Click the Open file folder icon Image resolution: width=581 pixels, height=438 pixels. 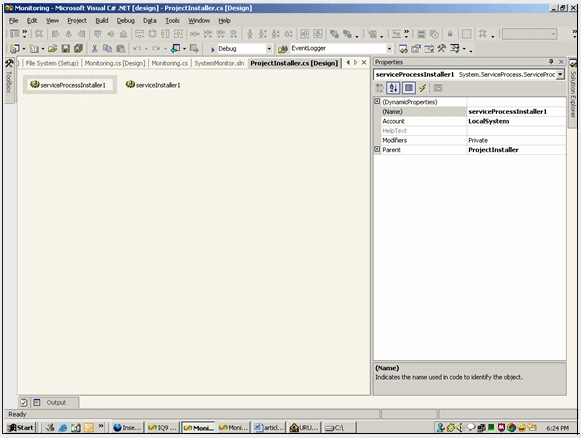coord(52,49)
